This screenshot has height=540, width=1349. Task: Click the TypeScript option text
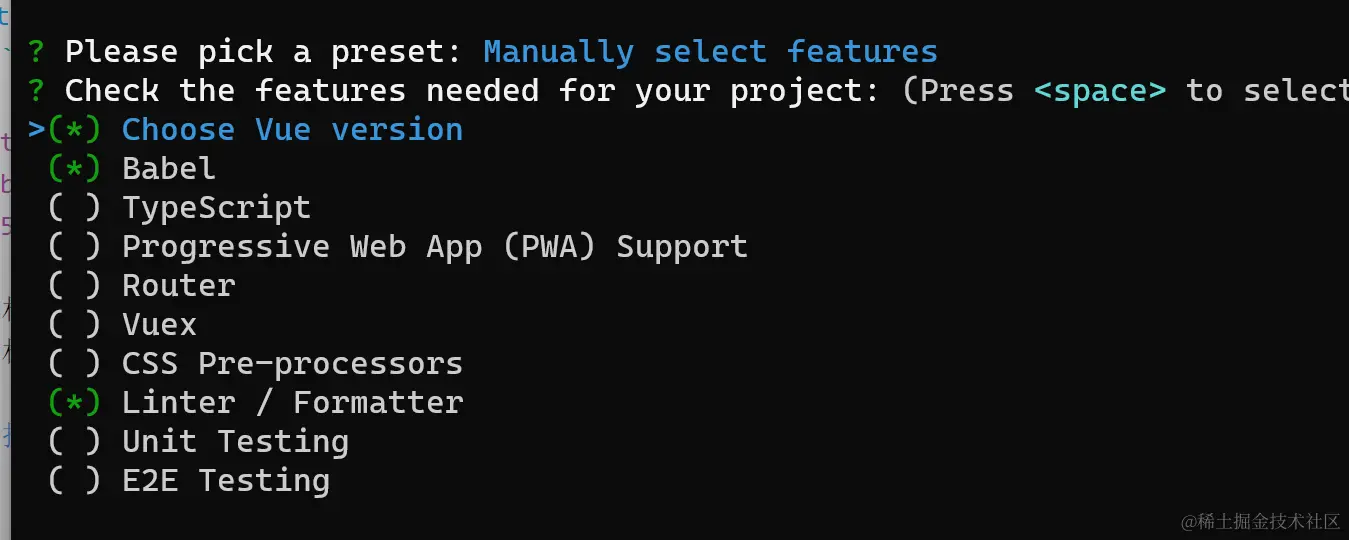tap(216, 208)
